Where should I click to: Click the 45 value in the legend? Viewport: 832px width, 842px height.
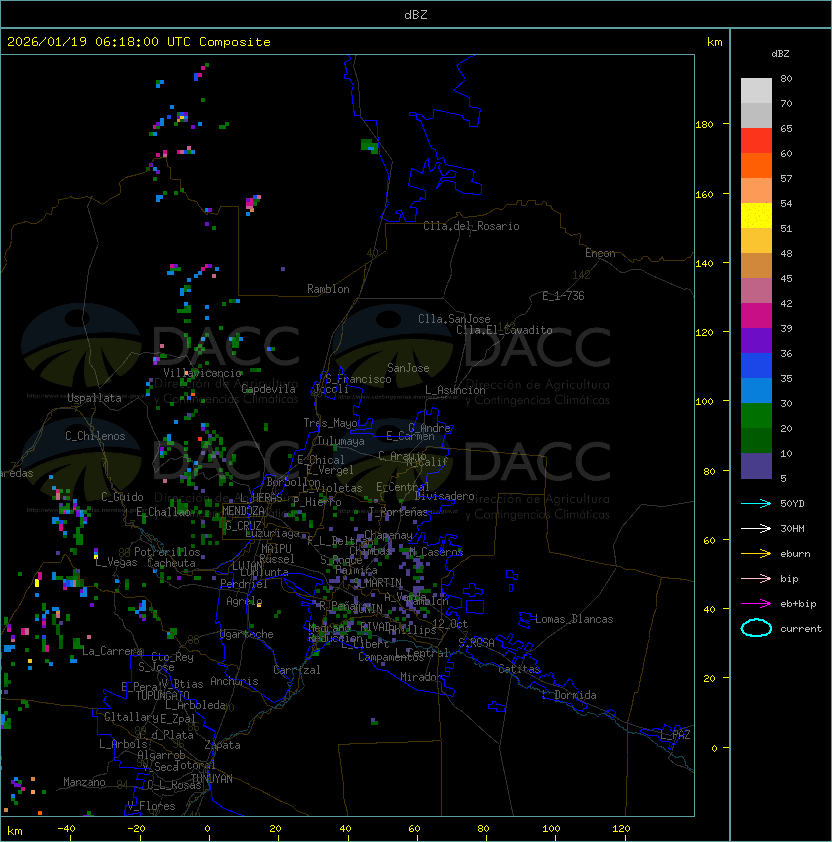(x=786, y=279)
